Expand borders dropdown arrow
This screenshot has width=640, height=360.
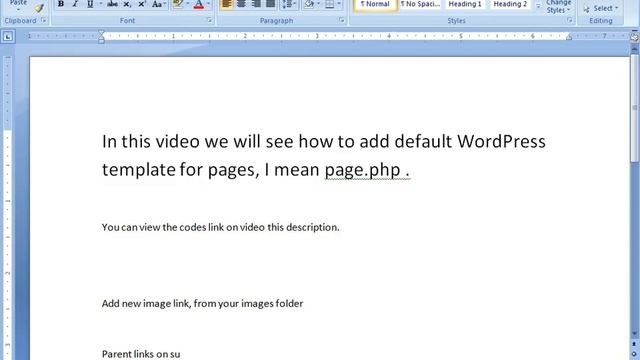(339, 4)
